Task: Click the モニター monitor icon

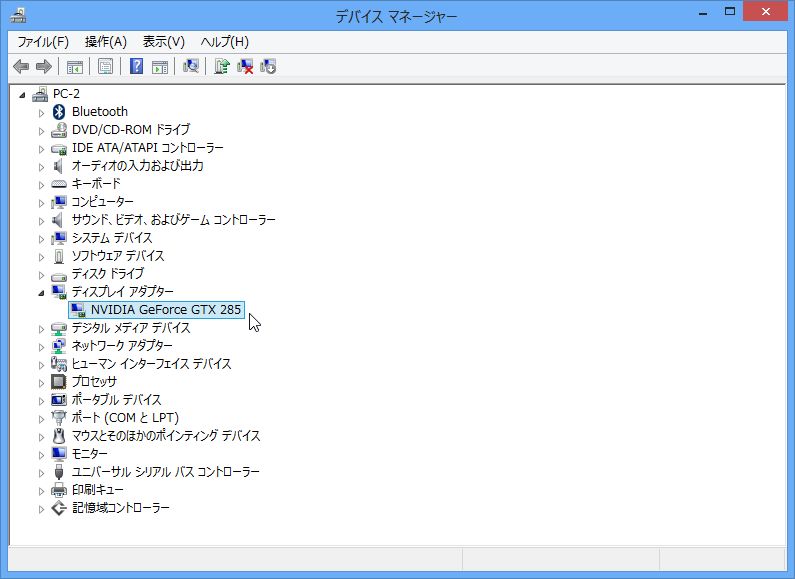Action: [59, 453]
